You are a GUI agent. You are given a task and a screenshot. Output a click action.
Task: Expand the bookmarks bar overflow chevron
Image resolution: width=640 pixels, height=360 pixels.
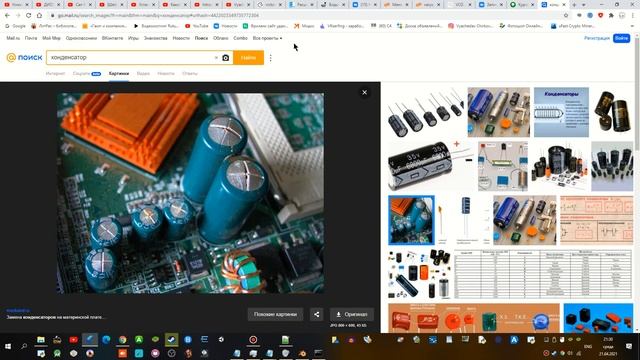633,26
